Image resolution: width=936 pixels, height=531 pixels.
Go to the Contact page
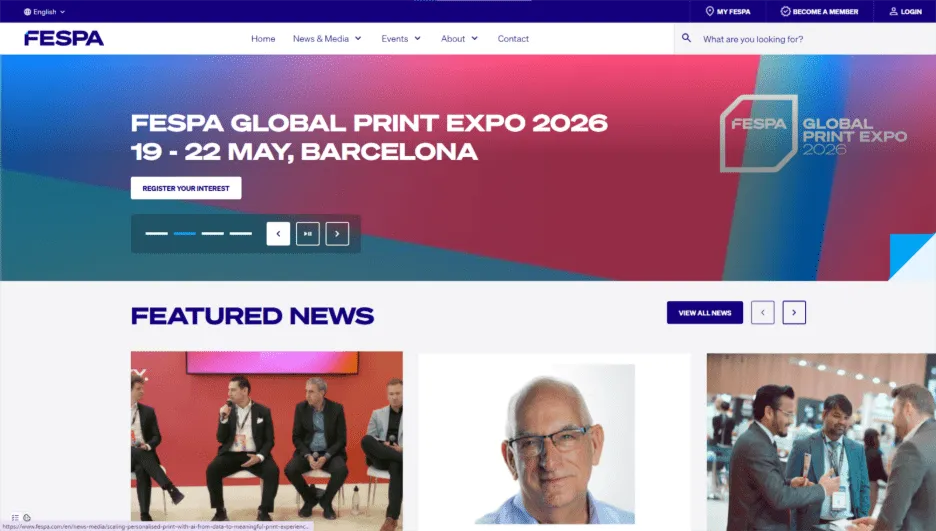tap(513, 39)
